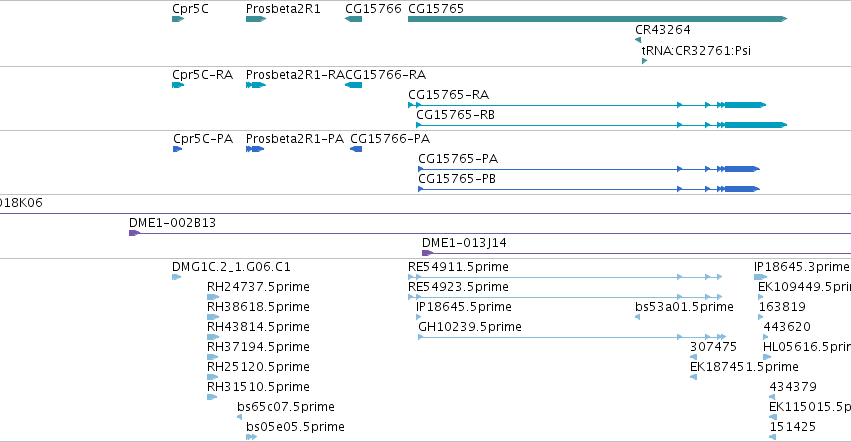Image resolution: width=851 pixels, height=442 pixels.
Task: Click the CG15765-RB transcript glyph
Action: [x=601, y=125]
